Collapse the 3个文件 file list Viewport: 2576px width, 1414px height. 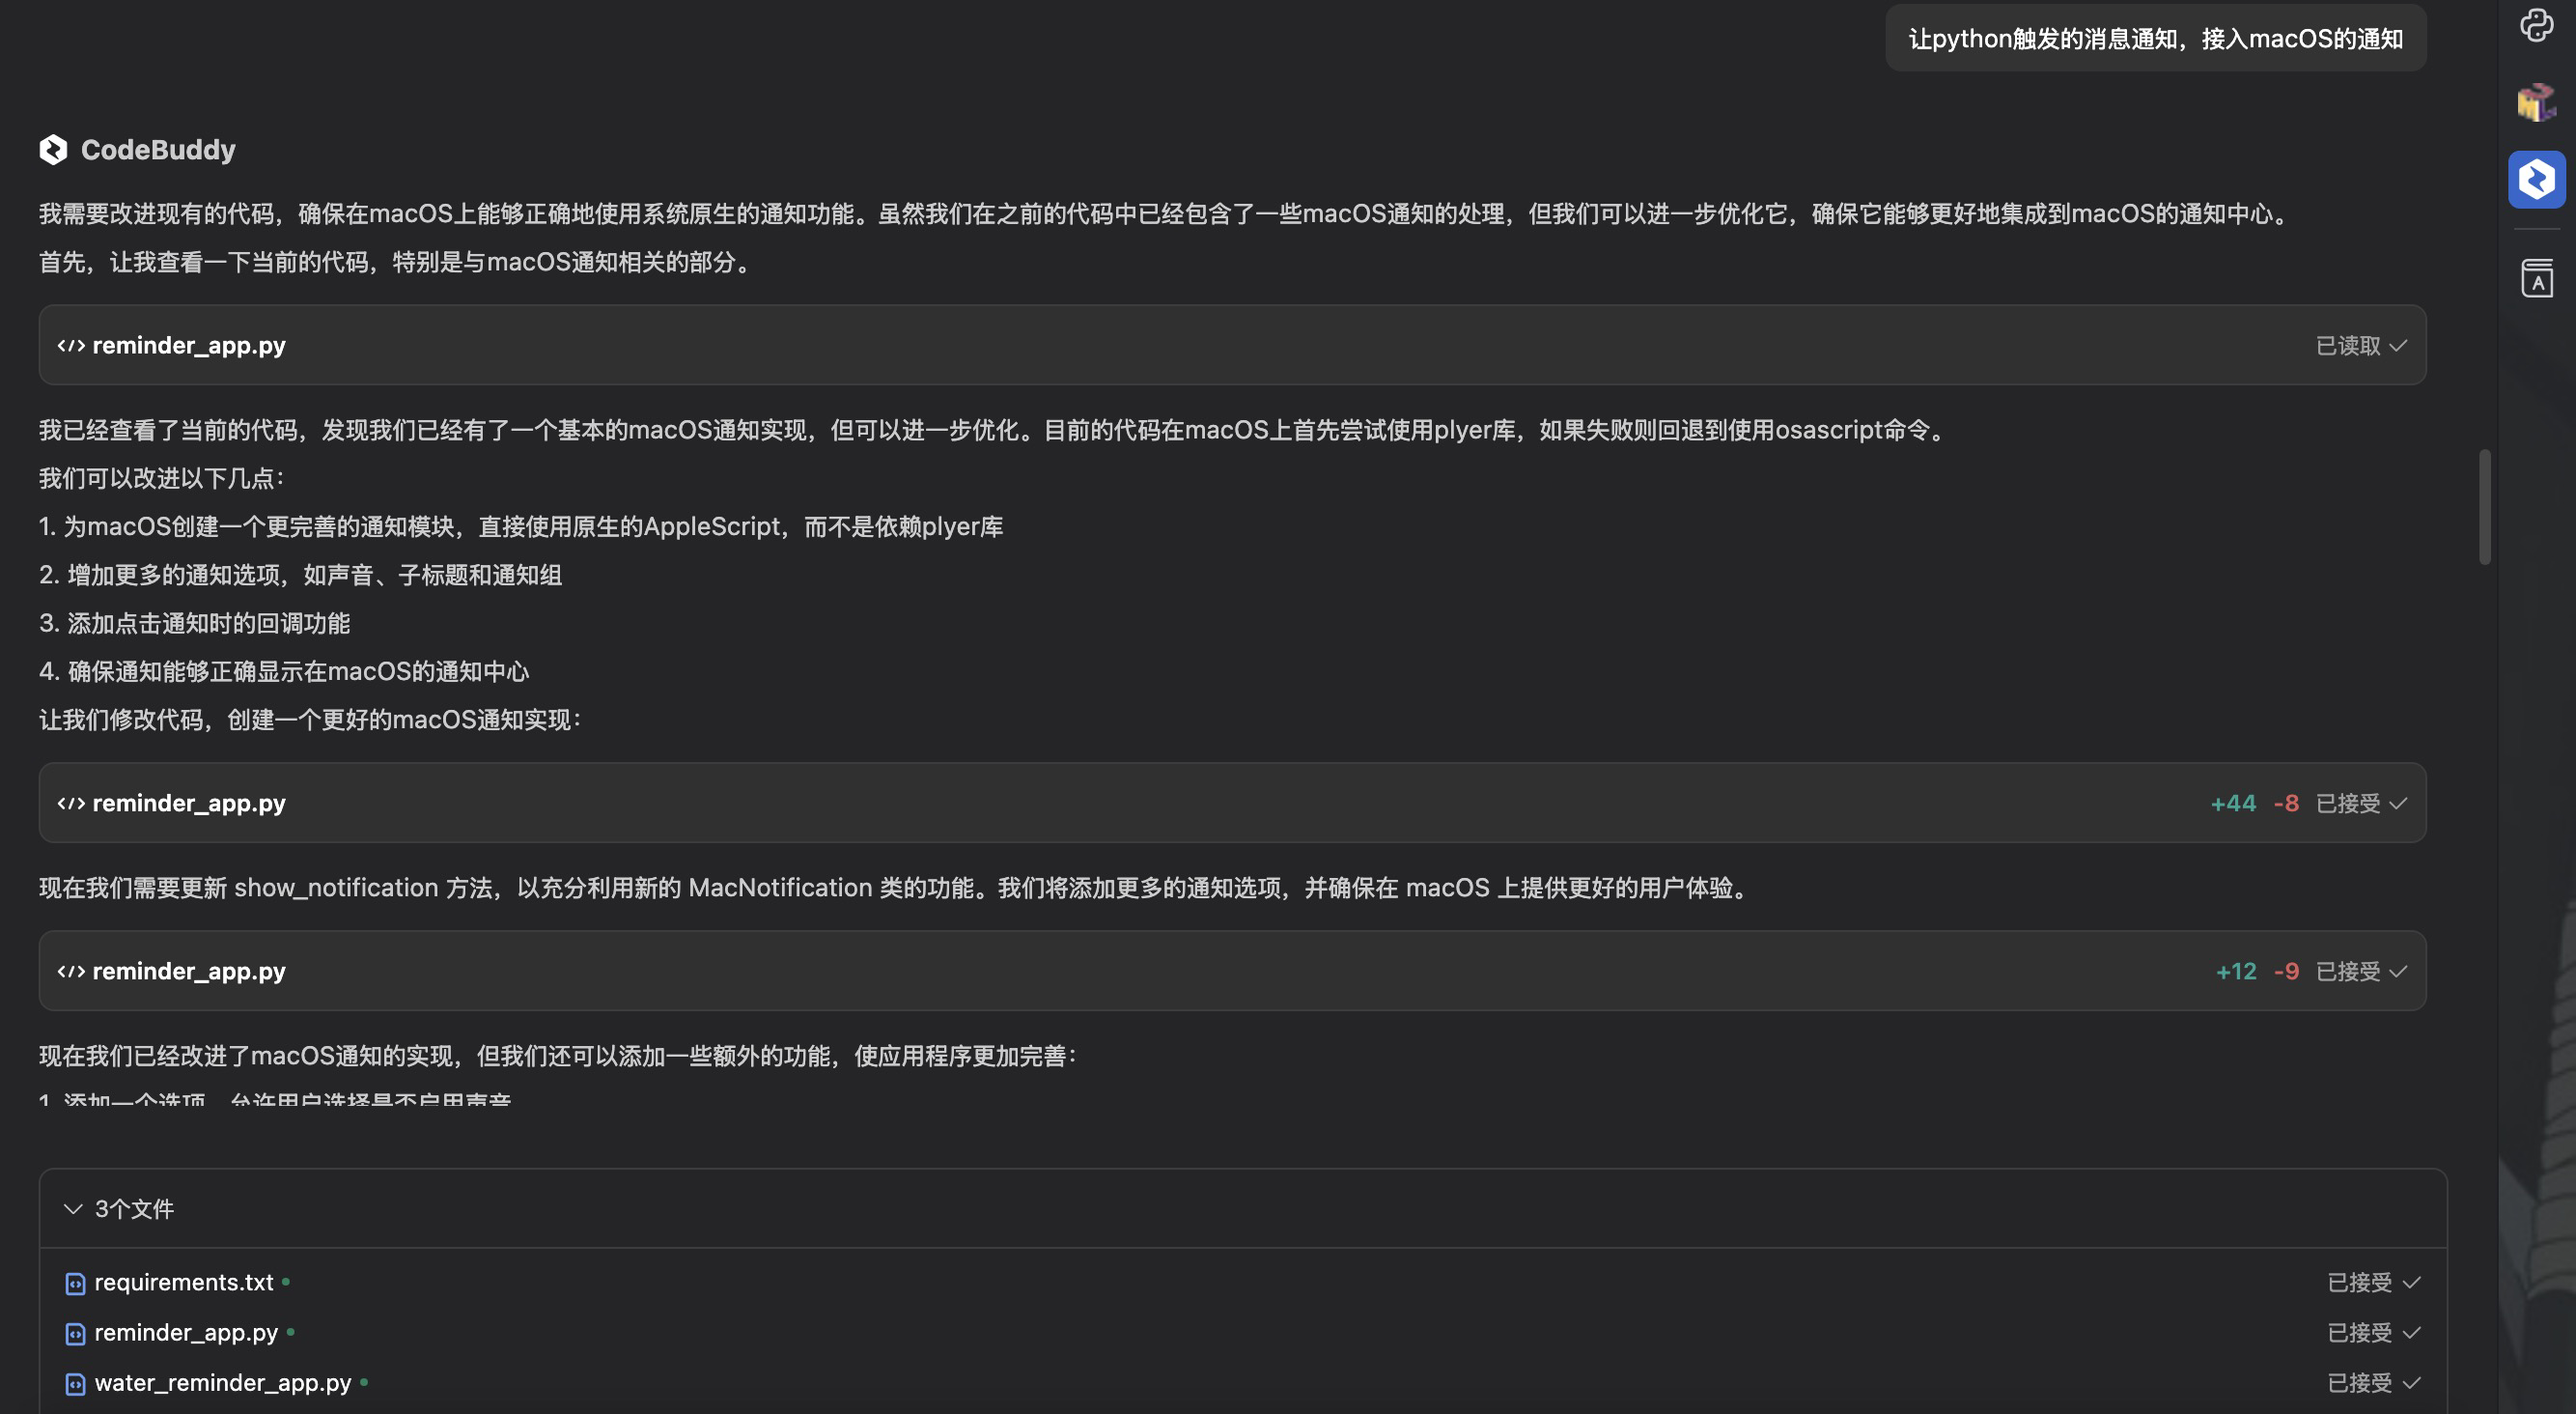[73, 1209]
